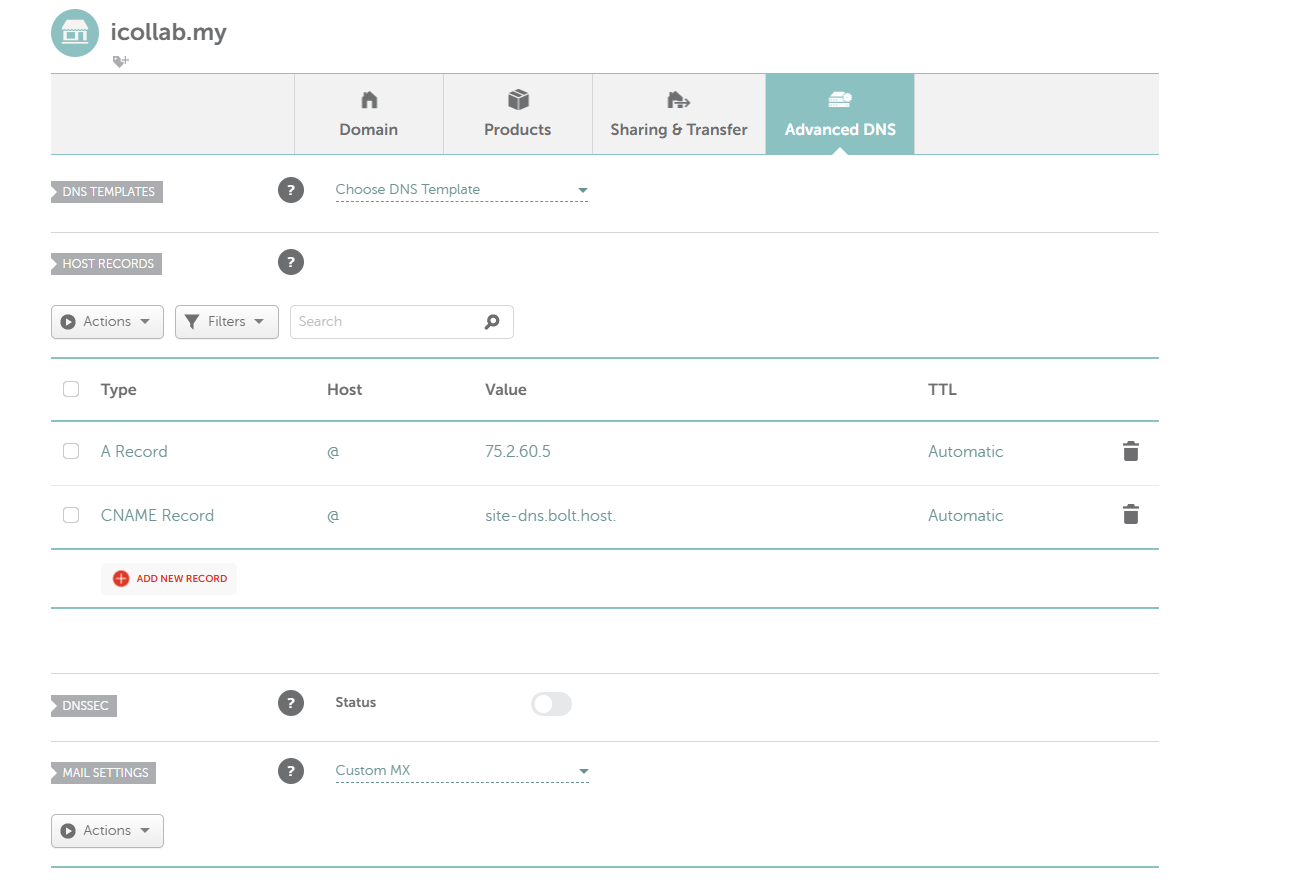Viewport: 1312px width, 886px height.
Task: Delete the CNAME Record trash icon
Action: point(1130,515)
